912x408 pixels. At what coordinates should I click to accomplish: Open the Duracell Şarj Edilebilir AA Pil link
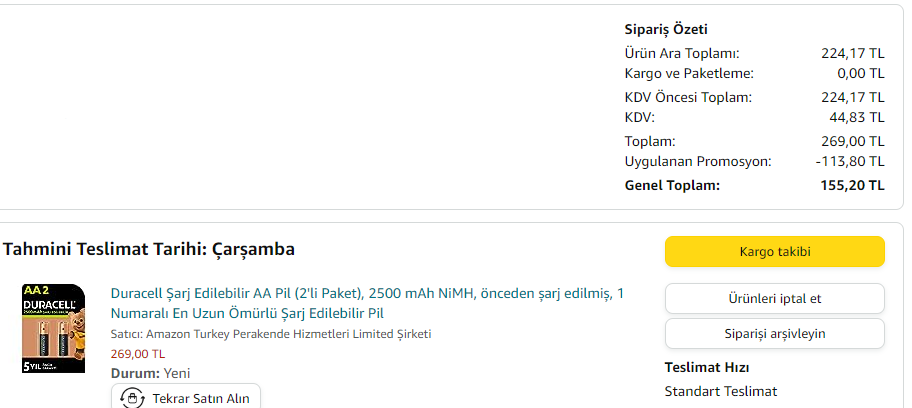[x=366, y=303]
